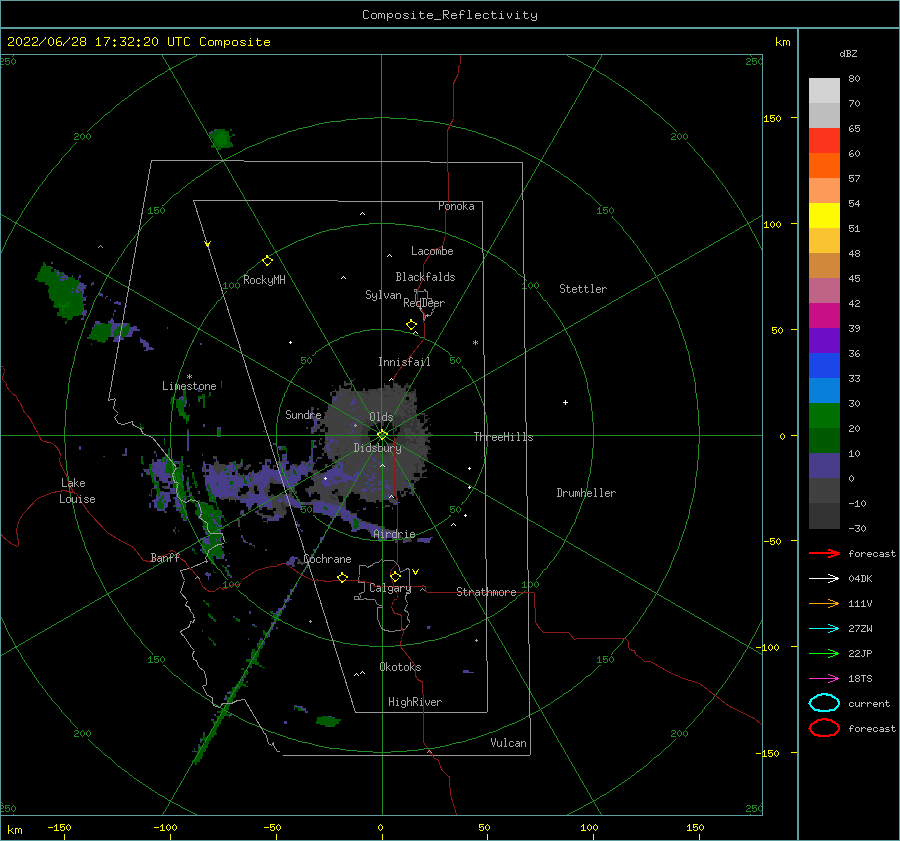Click the cyan current ellipse icon
This screenshot has width=900, height=841.
[x=824, y=703]
